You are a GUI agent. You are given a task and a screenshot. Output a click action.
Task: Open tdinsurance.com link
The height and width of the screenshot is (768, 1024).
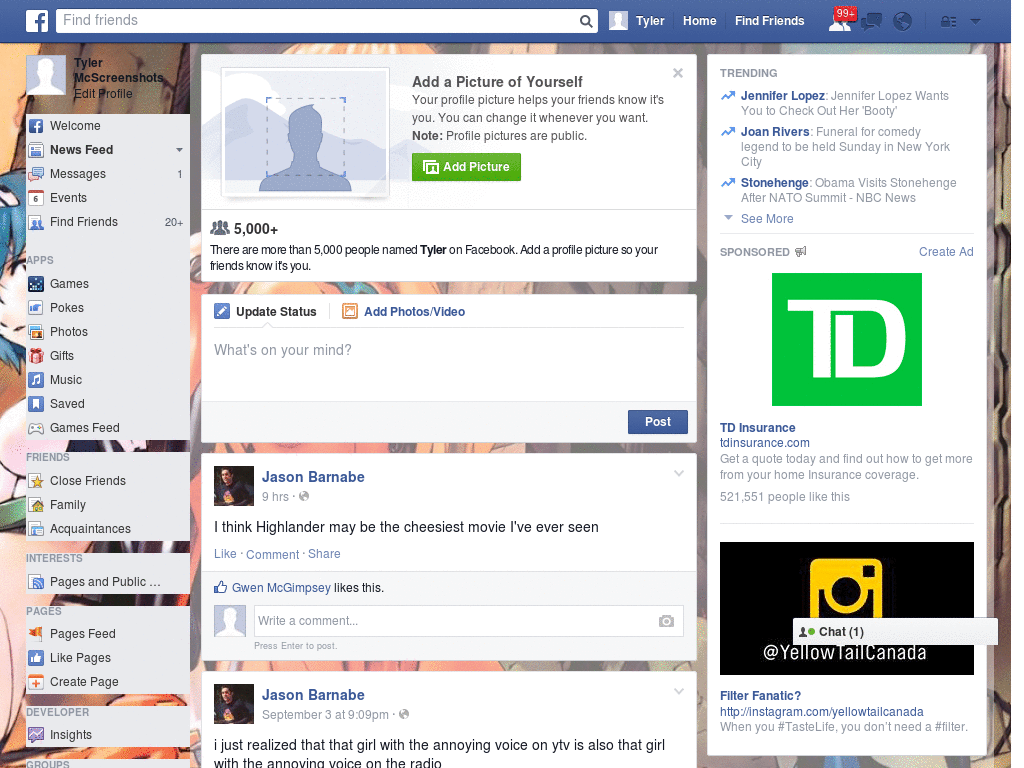pos(765,443)
